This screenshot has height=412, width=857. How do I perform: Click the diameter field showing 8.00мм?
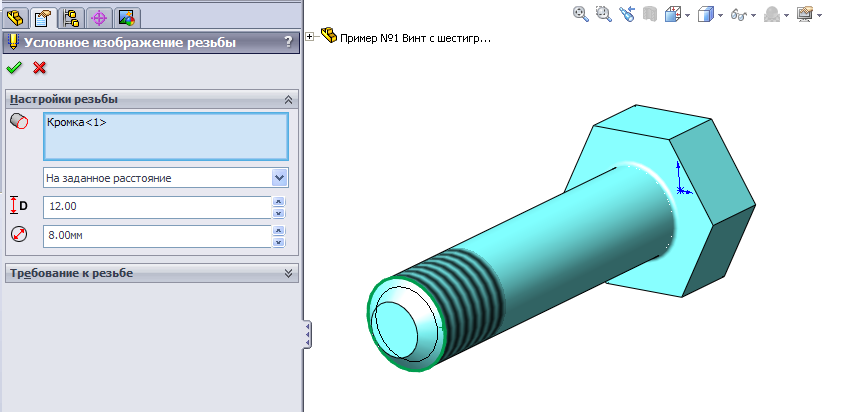click(x=157, y=236)
